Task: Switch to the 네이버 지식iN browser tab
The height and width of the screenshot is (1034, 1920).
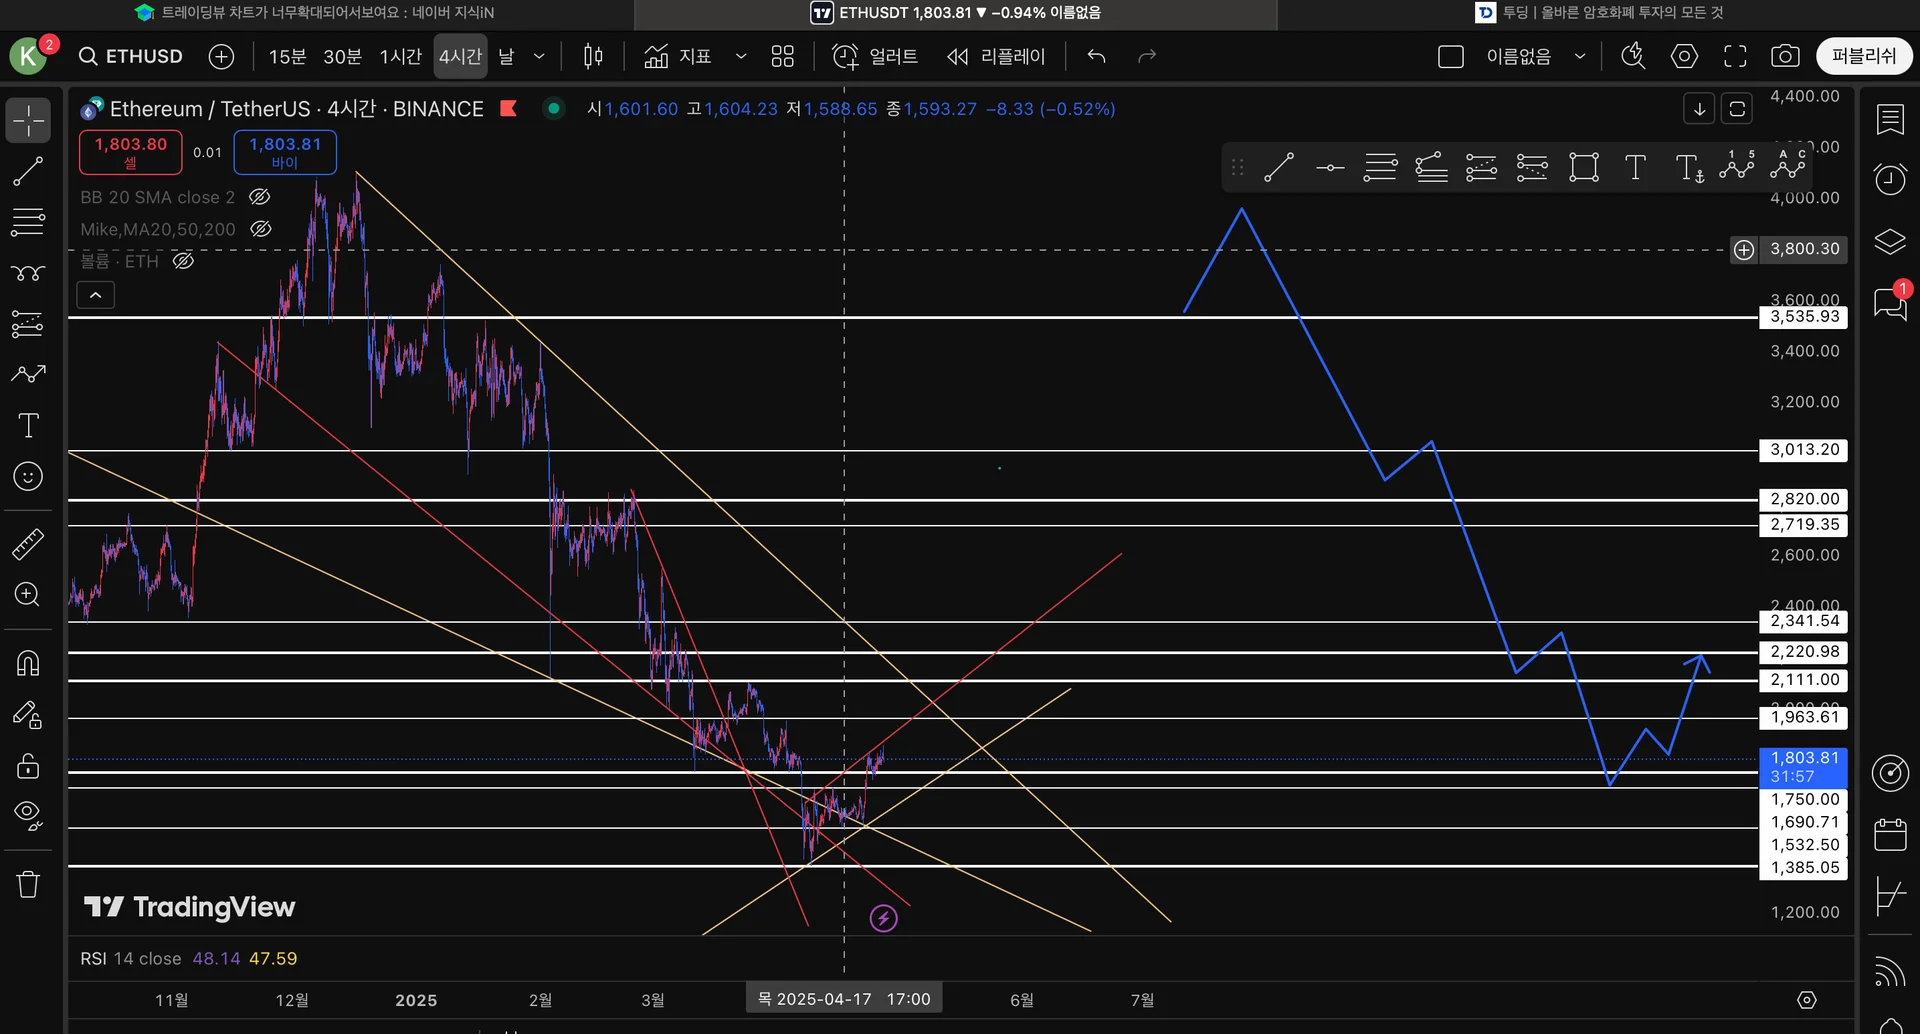Action: coord(316,13)
